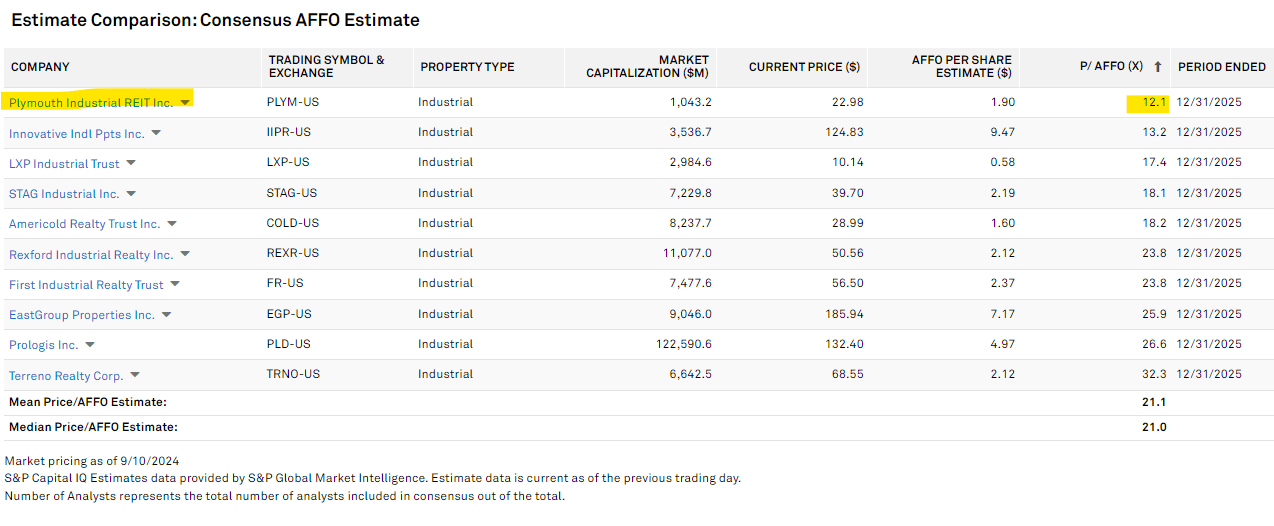The image size is (1274, 526).
Task: Click Terreno Realty Corp. dropdown arrow
Action: (x=135, y=375)
